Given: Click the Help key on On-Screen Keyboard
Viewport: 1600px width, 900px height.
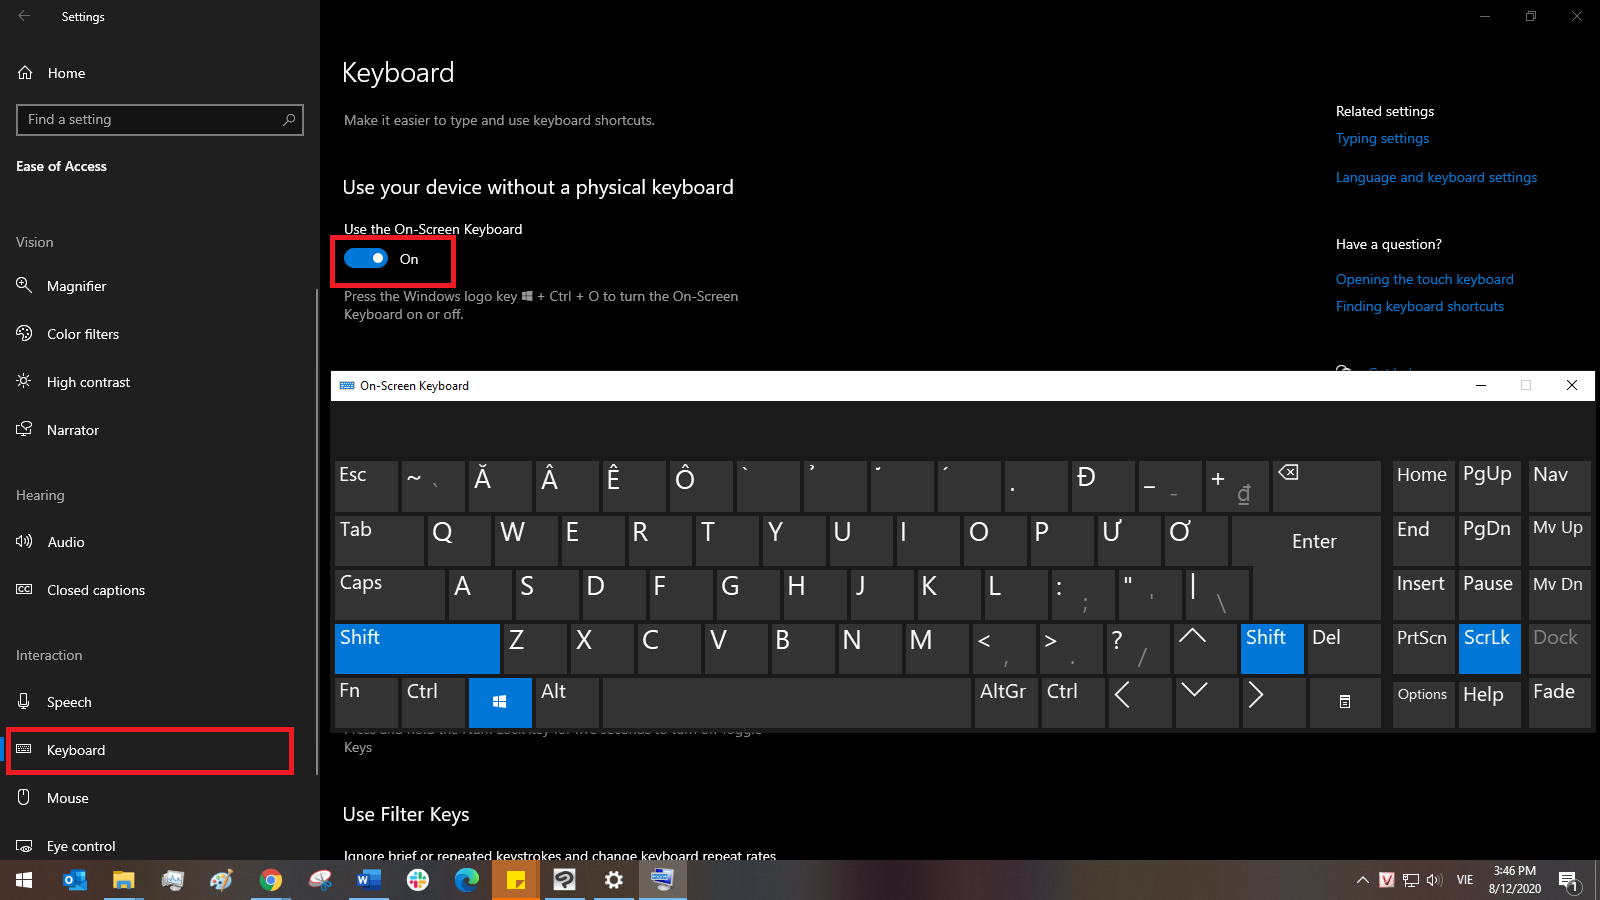Looking at the screenshot, I should 1489,703.
